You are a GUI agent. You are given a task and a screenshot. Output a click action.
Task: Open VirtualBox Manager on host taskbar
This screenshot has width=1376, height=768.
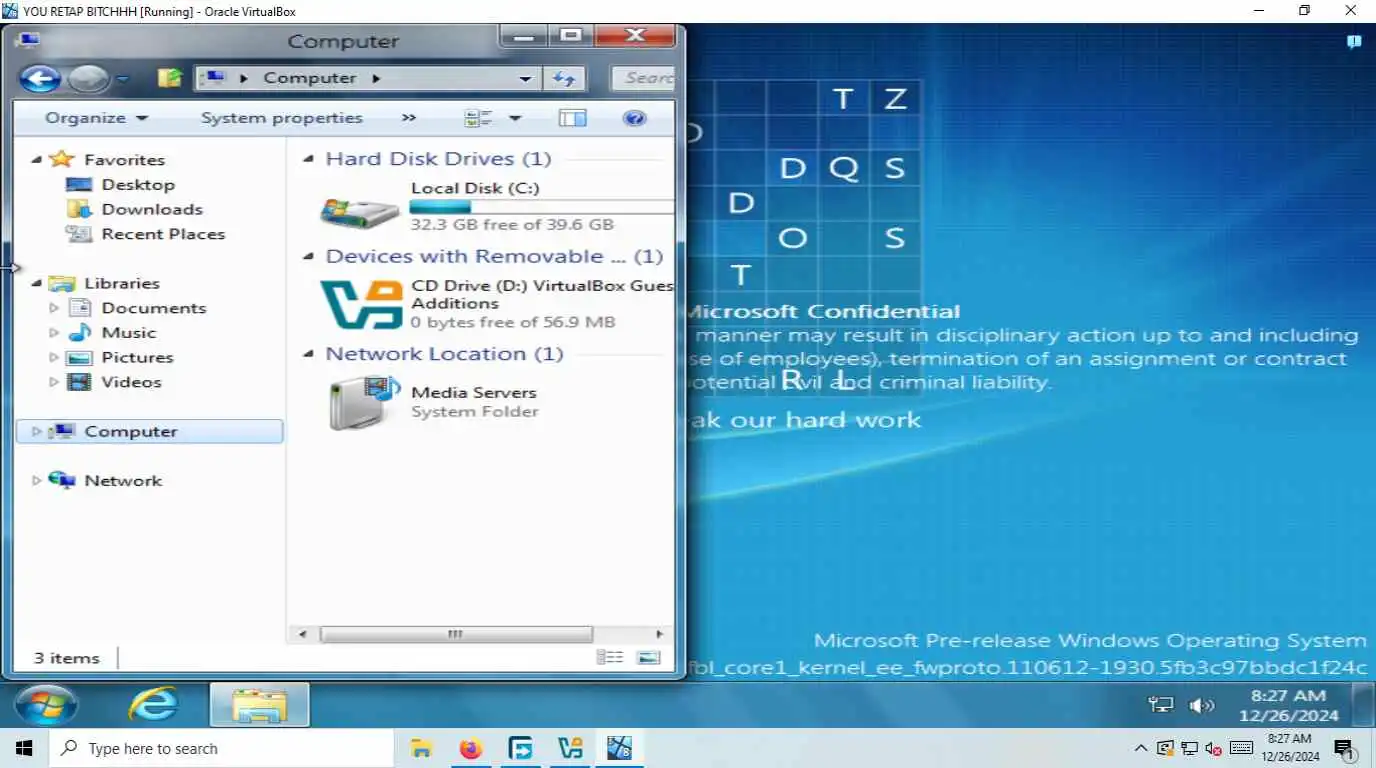pos(570,748)
